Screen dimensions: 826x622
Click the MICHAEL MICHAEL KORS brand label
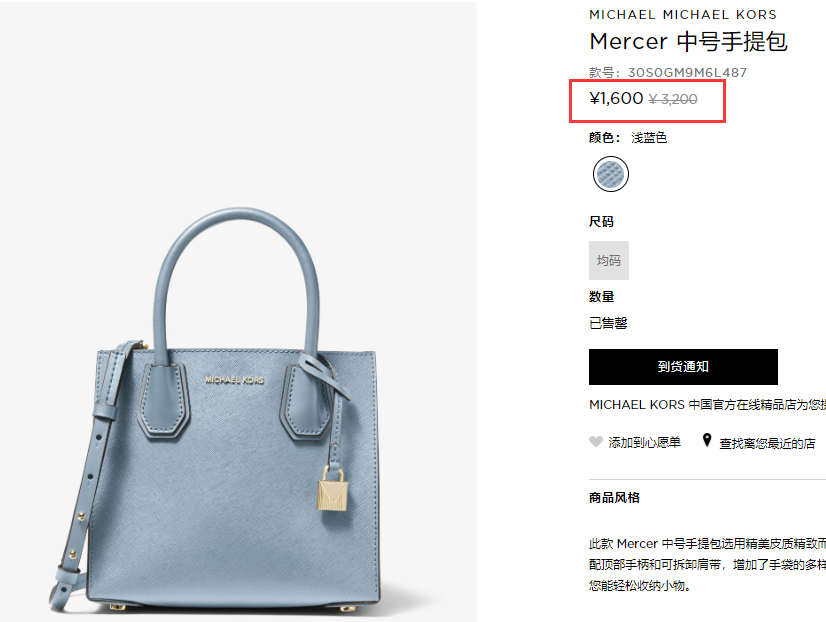coord(683,15)
